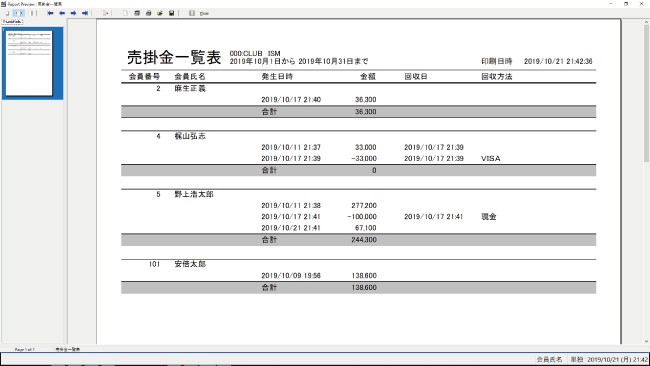
Task: Click amount 67,100
Action: click(366, 228)
